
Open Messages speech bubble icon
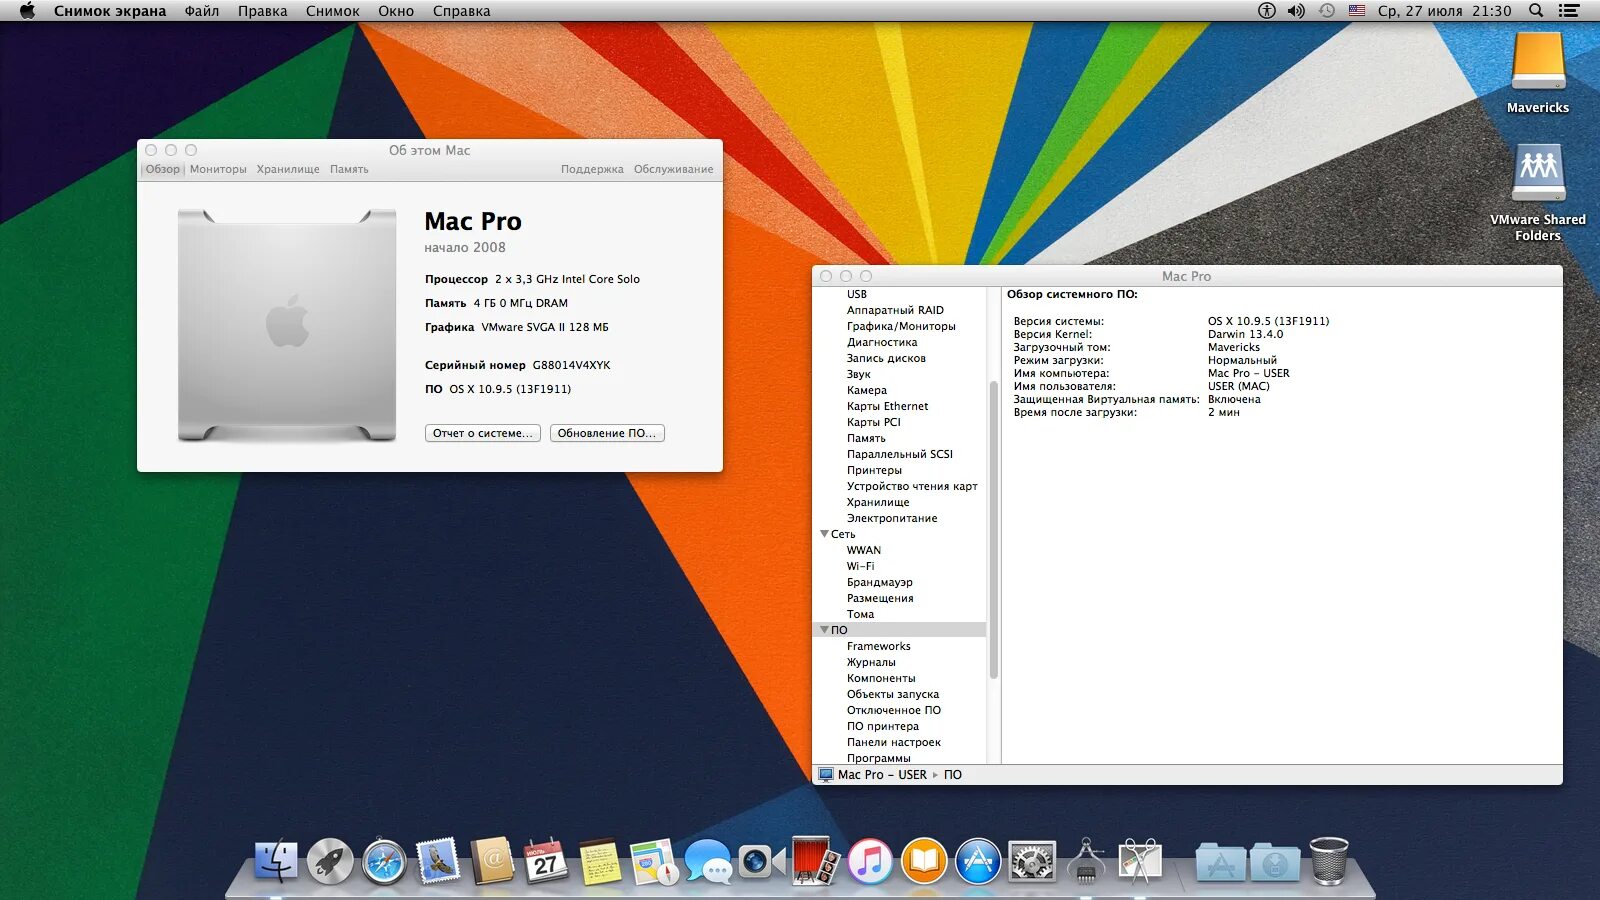pos(708,860)
